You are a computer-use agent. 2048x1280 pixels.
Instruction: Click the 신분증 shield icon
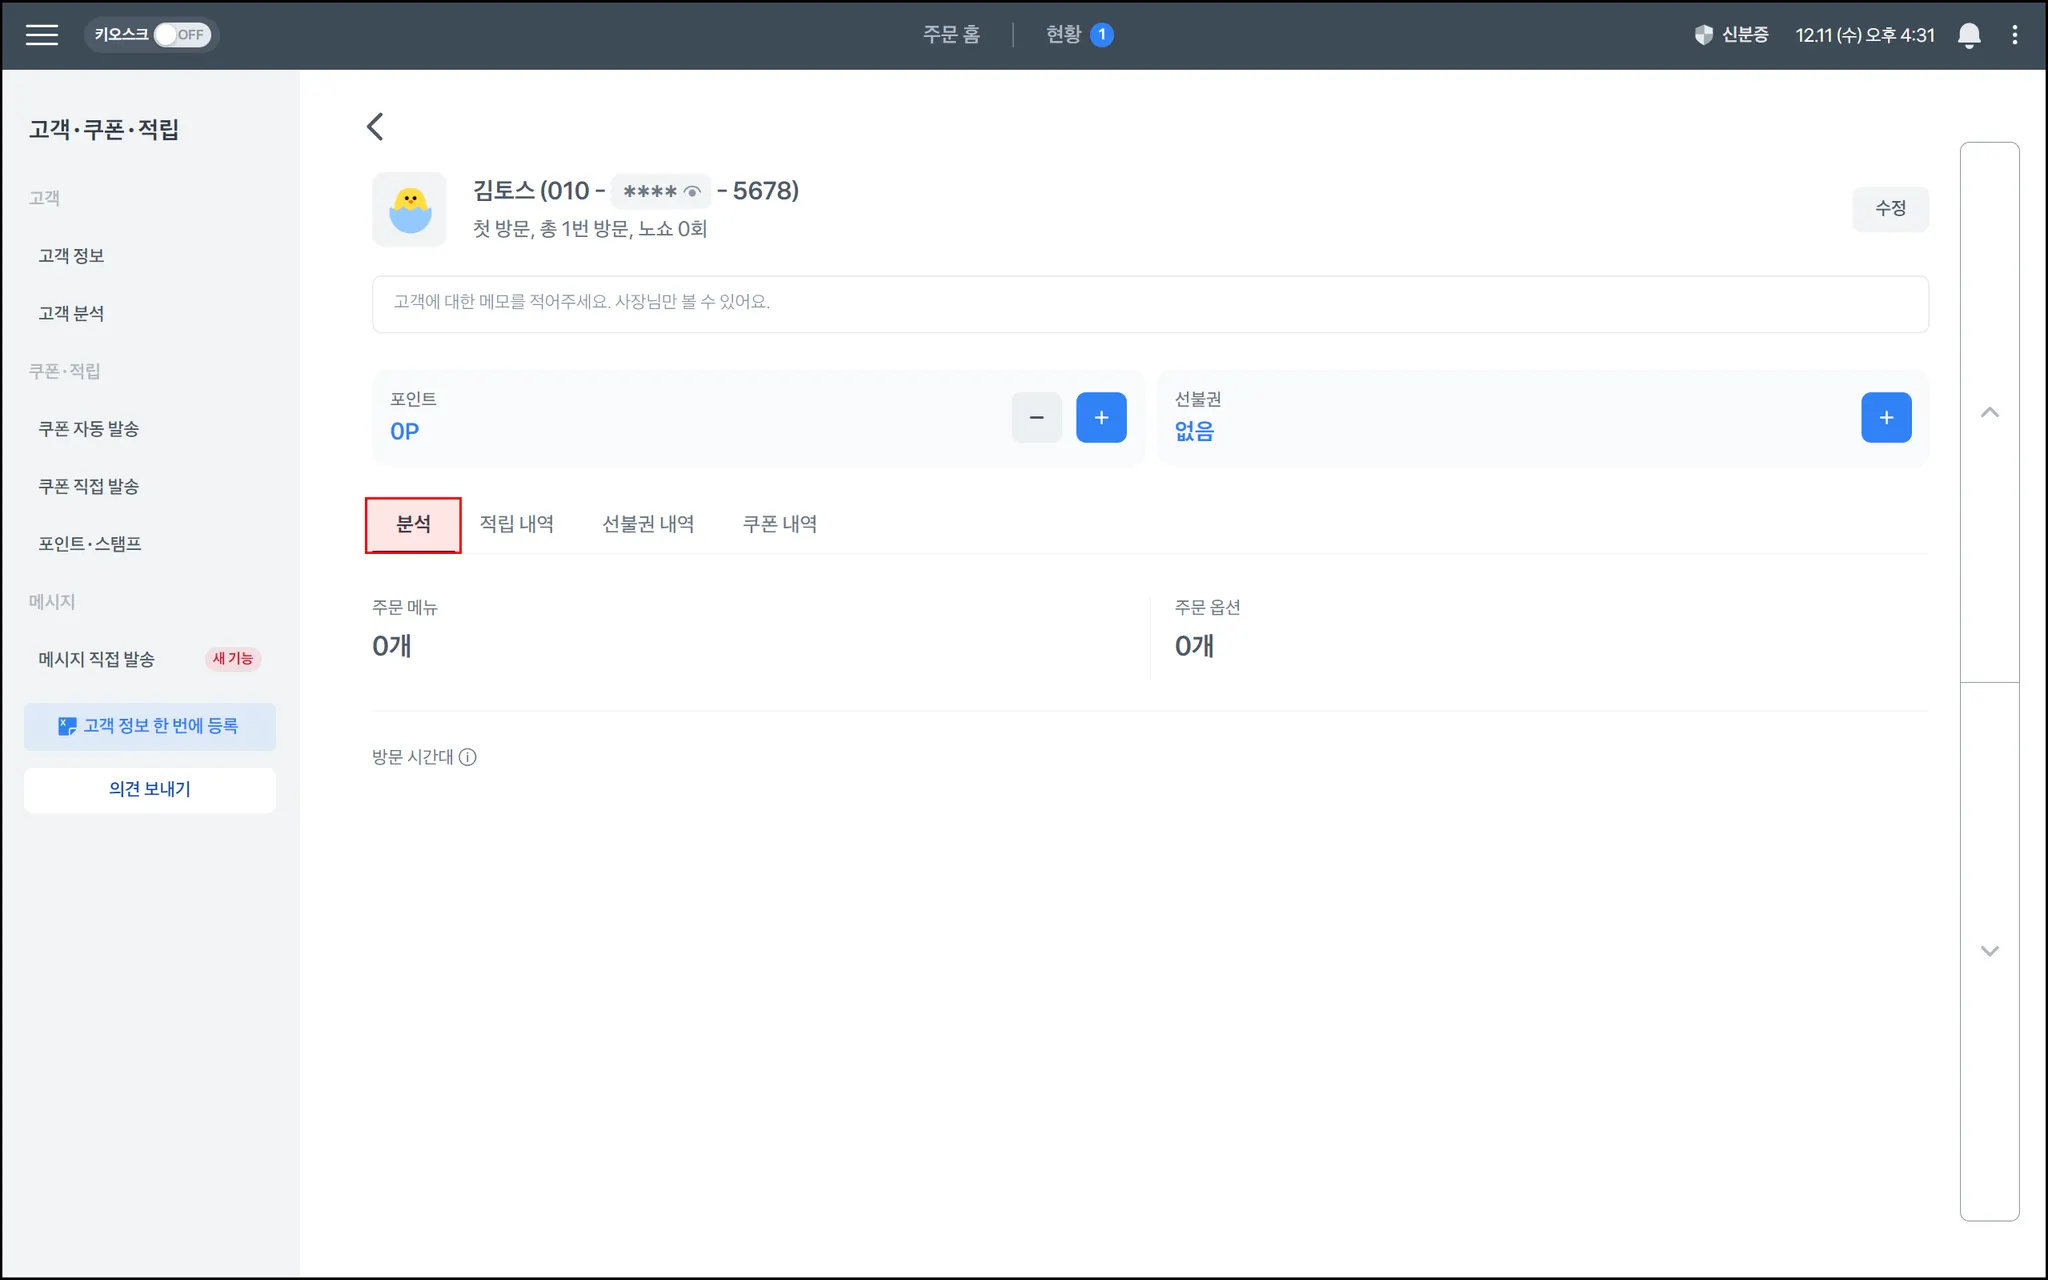coord(1704,35)
